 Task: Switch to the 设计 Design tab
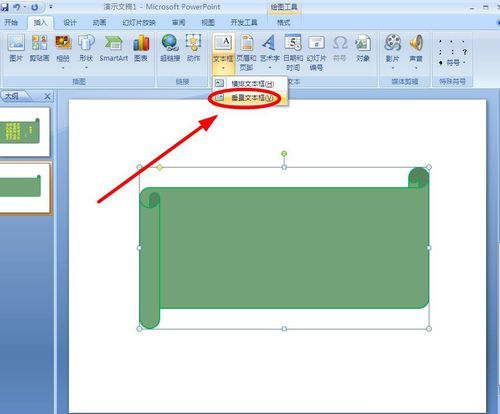(x=70, y=22)
